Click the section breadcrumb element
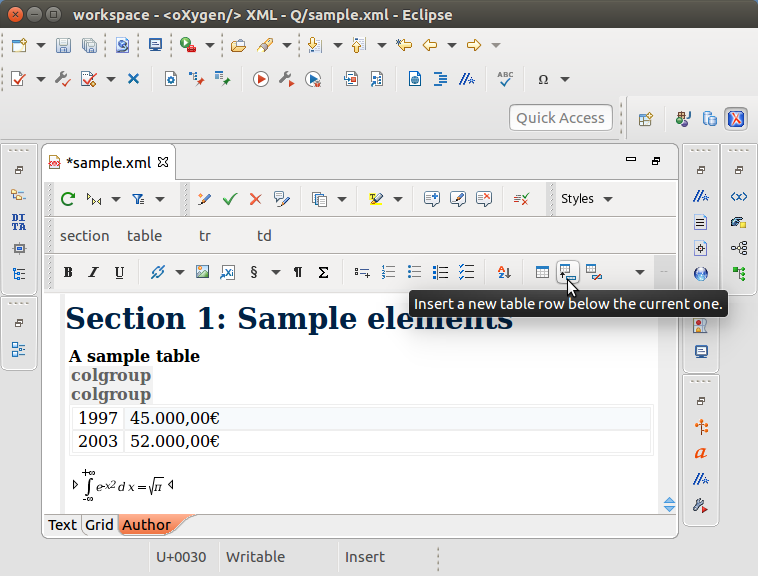 (x=85, y=236)
